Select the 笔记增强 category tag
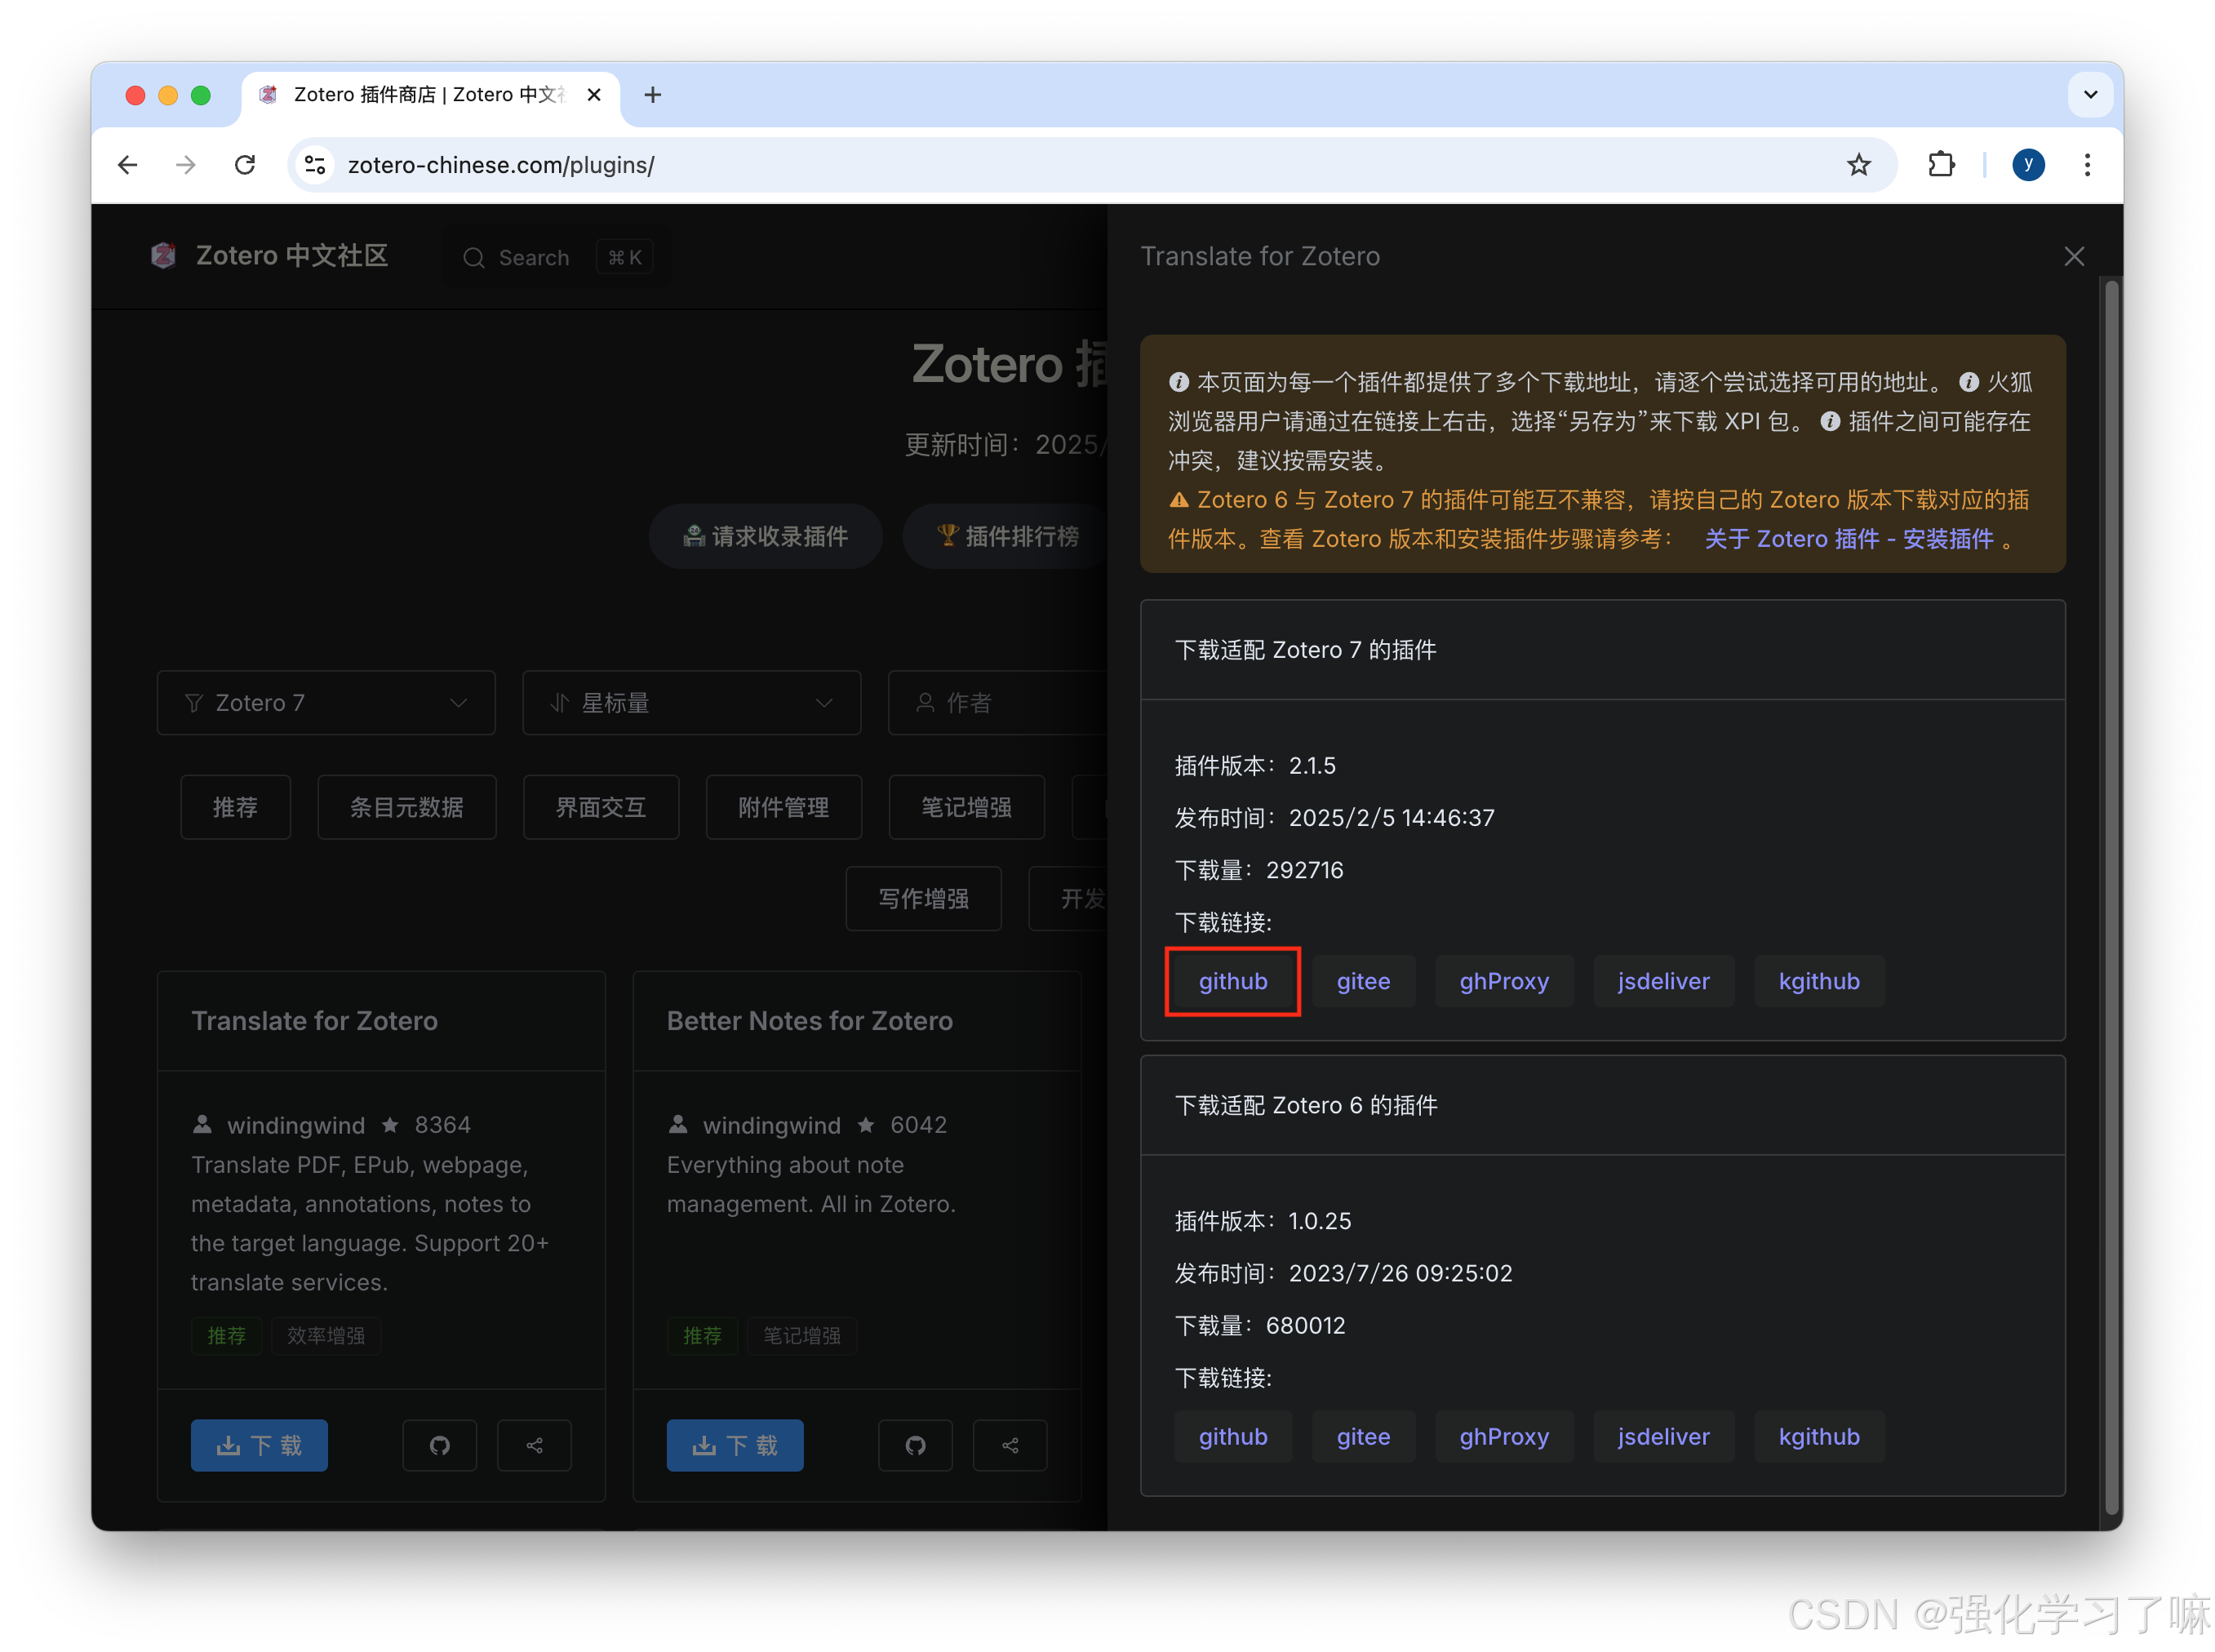 point(966,807)
